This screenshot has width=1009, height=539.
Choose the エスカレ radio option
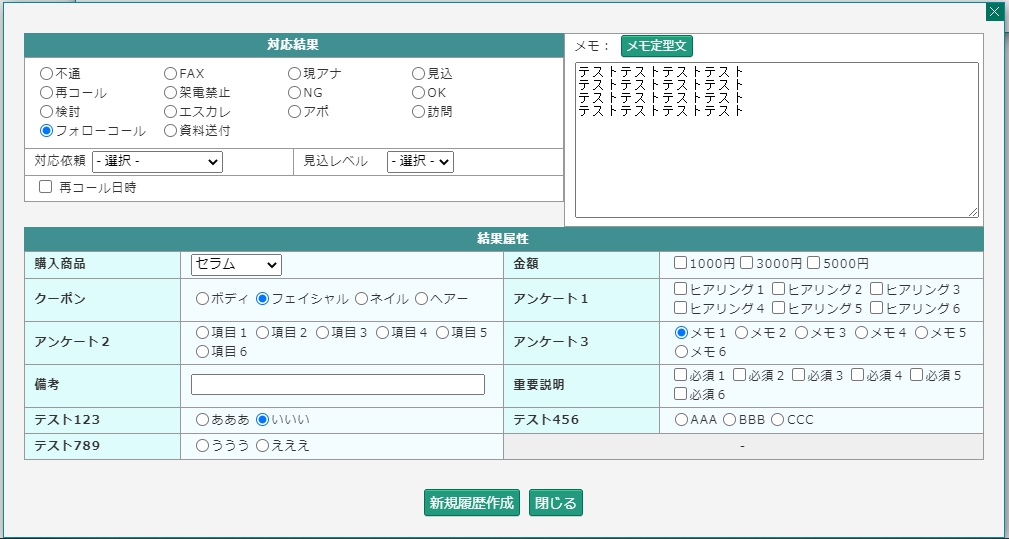[170, 112]
